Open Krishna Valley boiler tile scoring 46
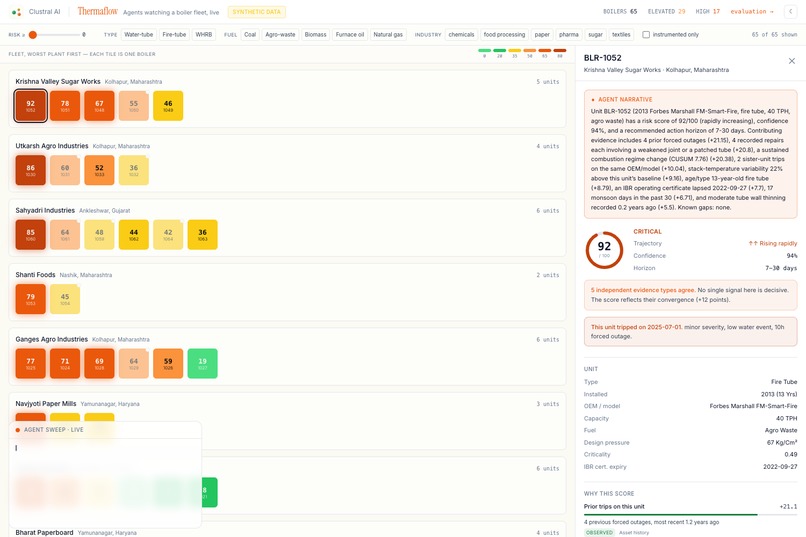Viewport: 806px width, 537px height. [x=168, y=106]
